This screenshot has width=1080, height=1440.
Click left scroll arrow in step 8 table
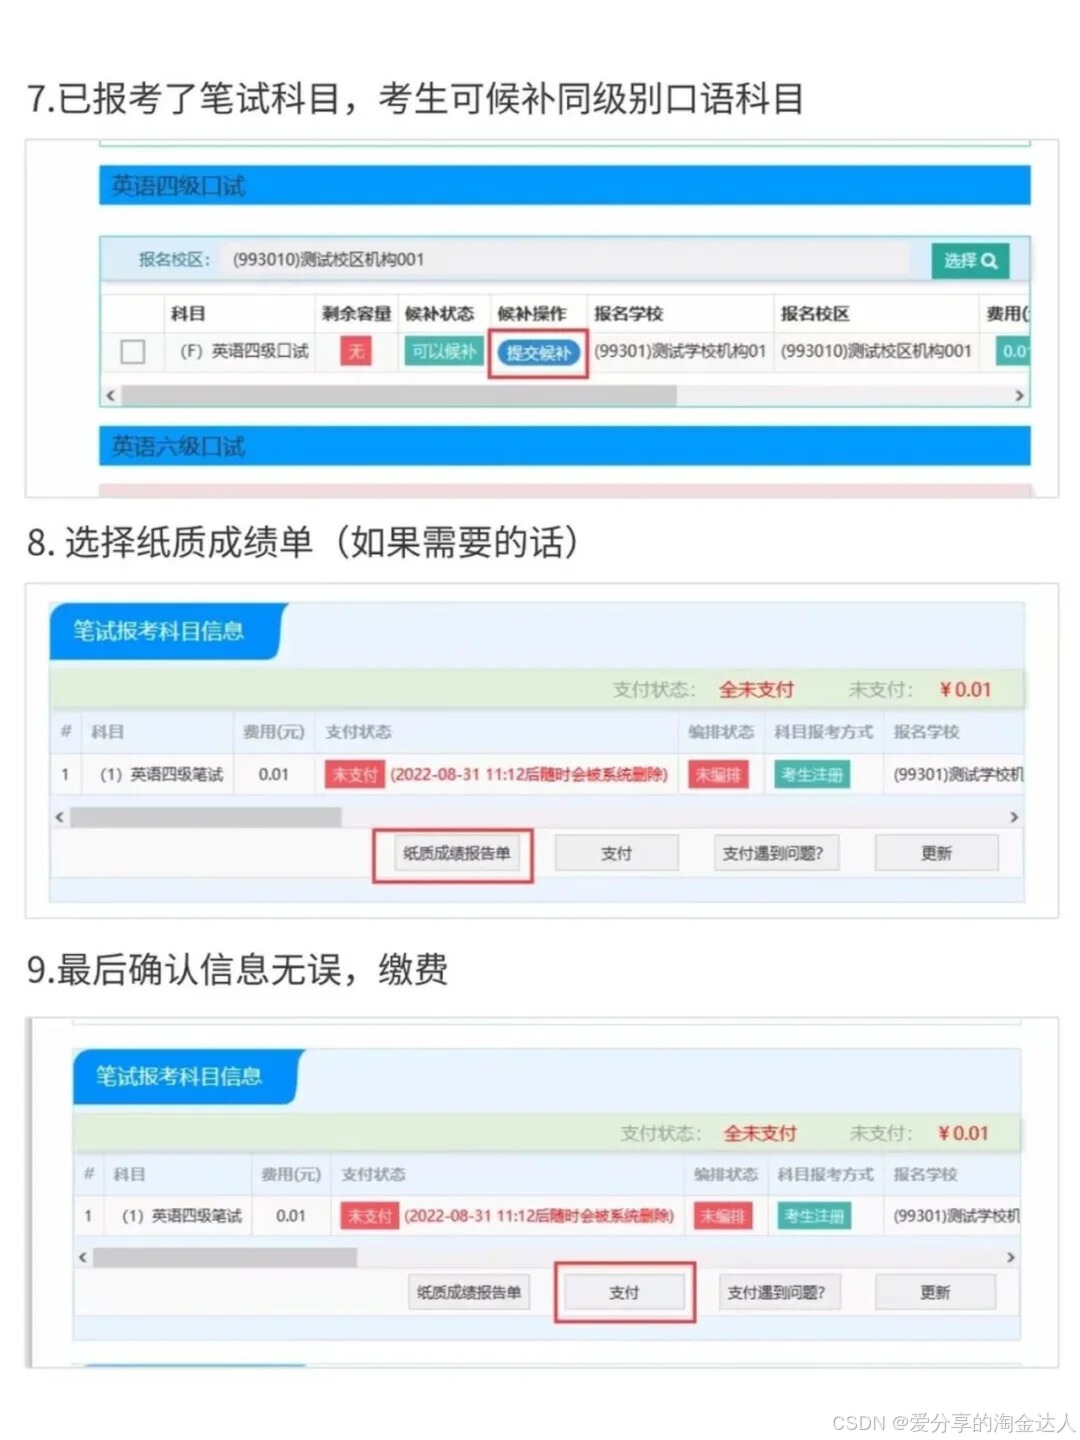point(59,817)
